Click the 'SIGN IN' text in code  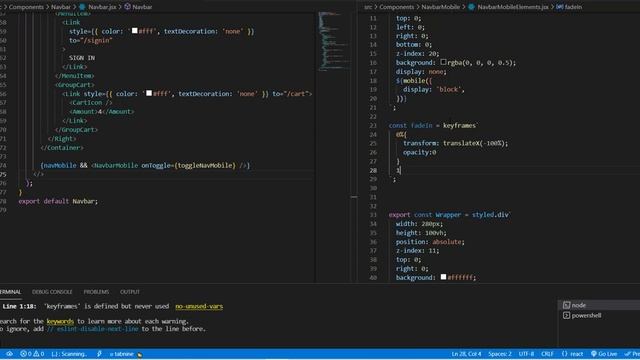(82, 58)
